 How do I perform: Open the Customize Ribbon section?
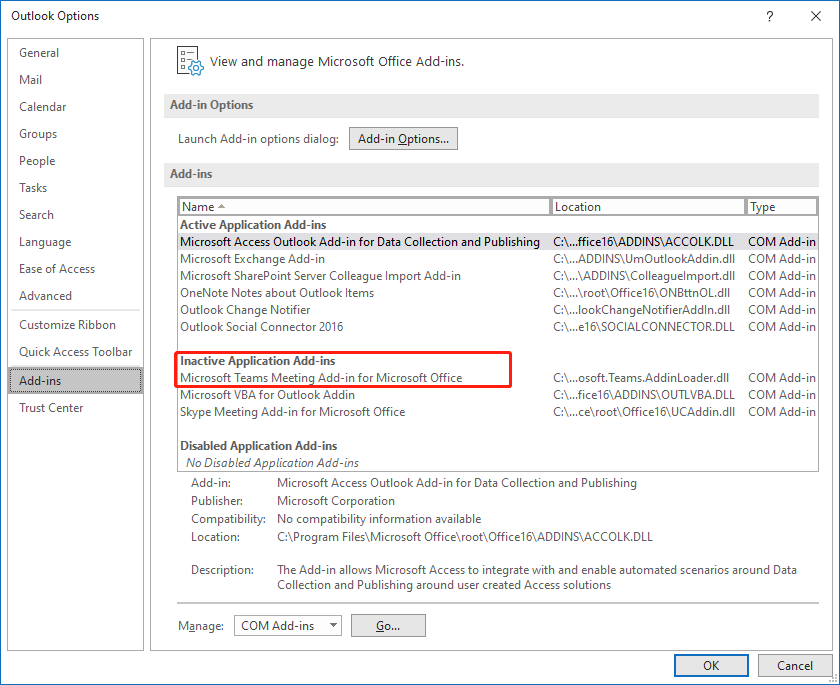[65, 324]
